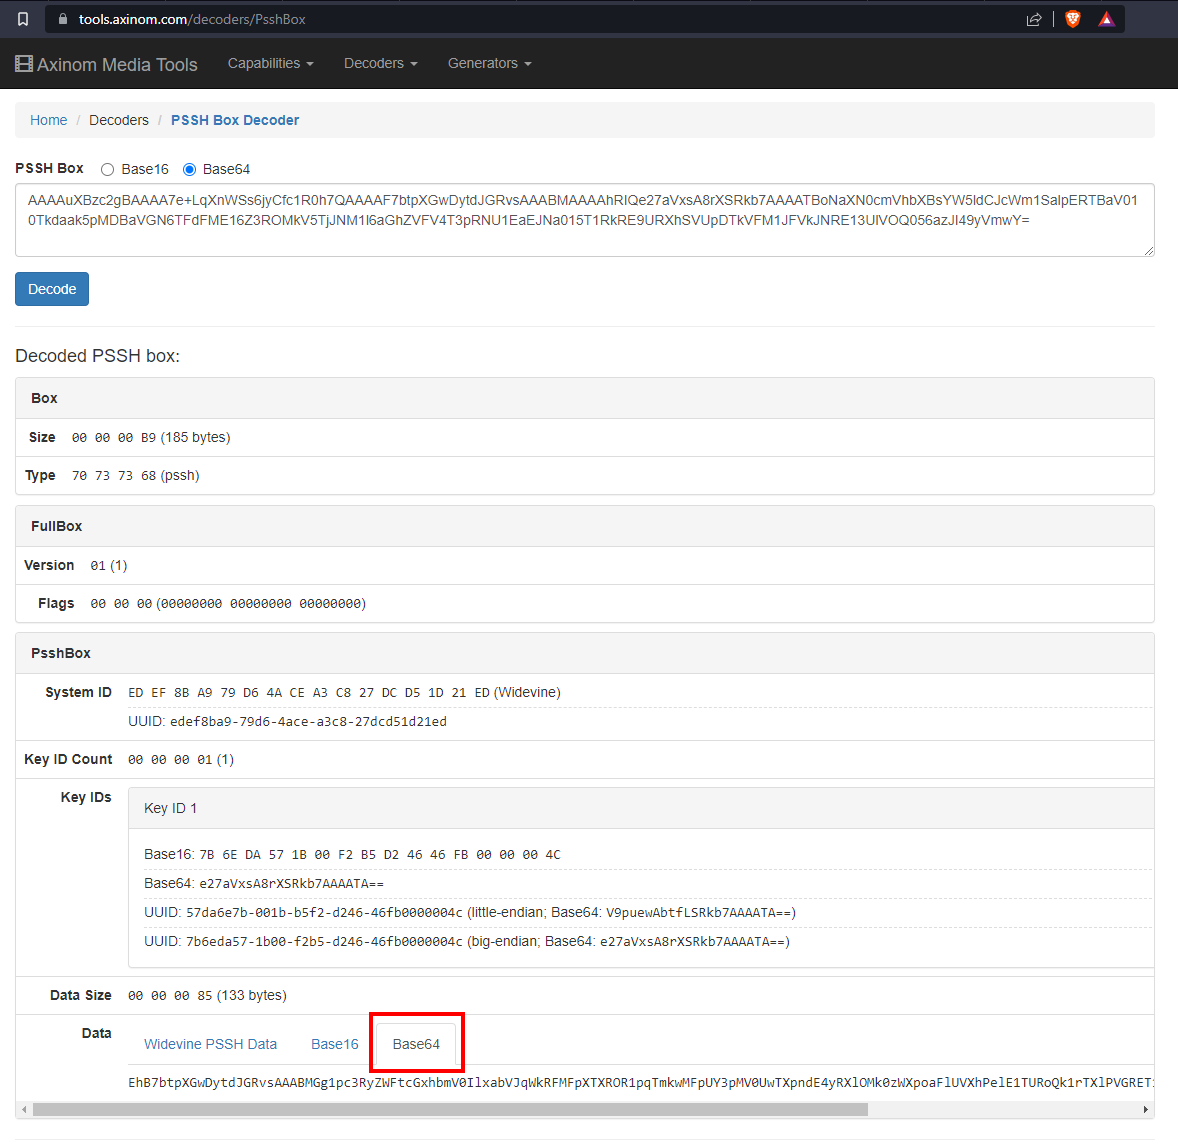
Task: Open Brave Shields lion icon
Action: [x=1073, y=20]
